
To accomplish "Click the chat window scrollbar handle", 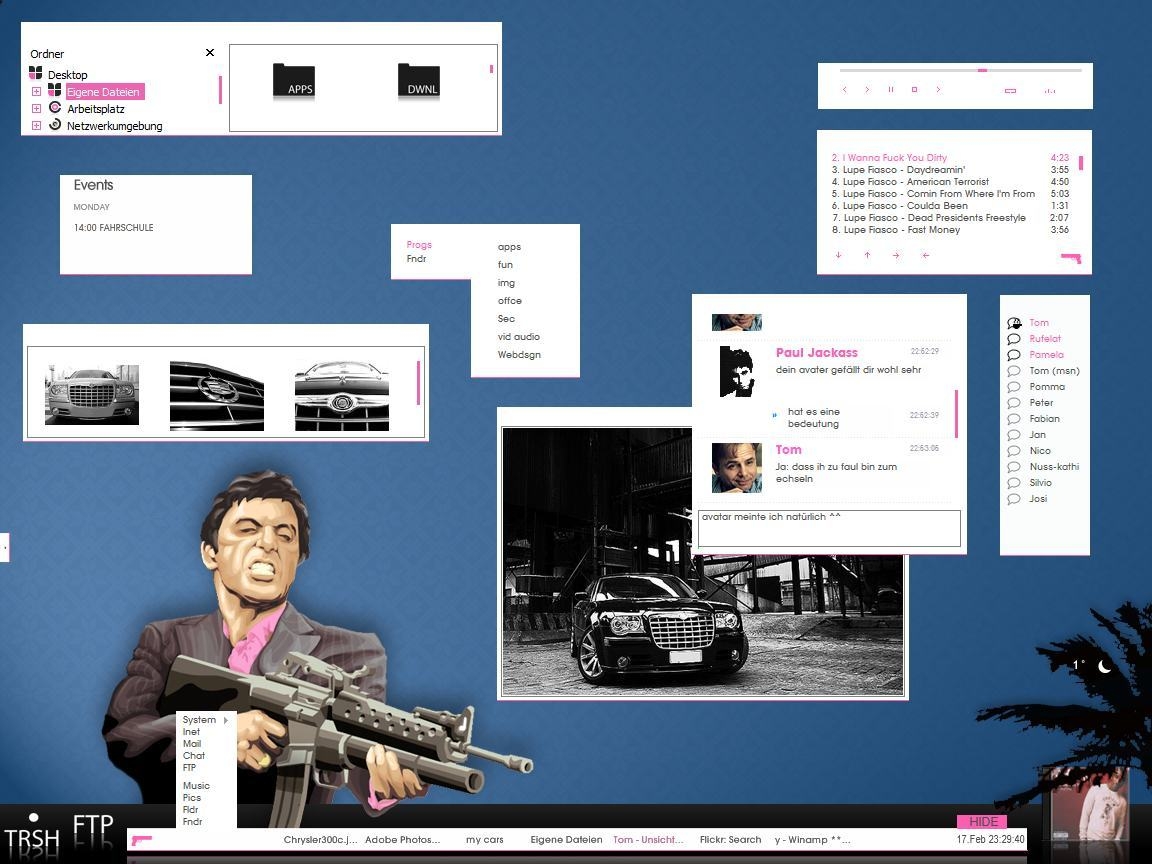I will point(956,414).
